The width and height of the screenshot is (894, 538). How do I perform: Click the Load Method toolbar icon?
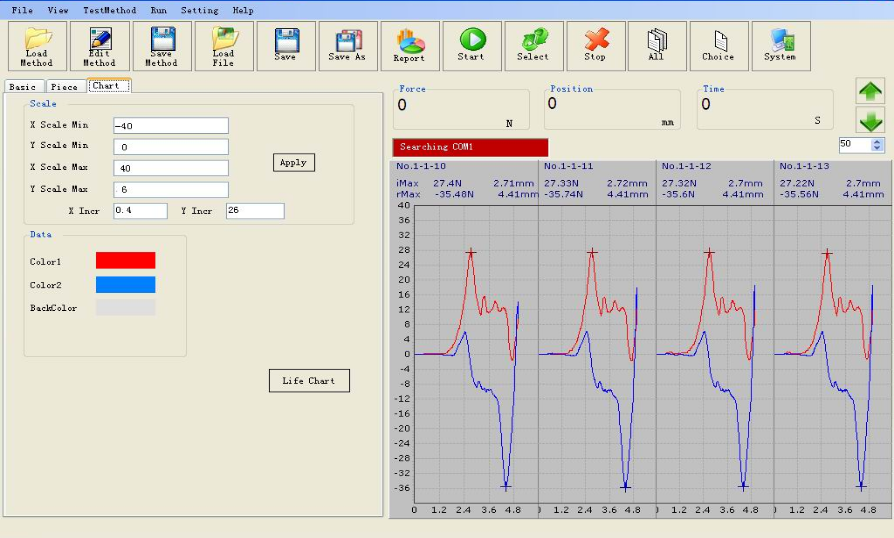coord(37,46)
